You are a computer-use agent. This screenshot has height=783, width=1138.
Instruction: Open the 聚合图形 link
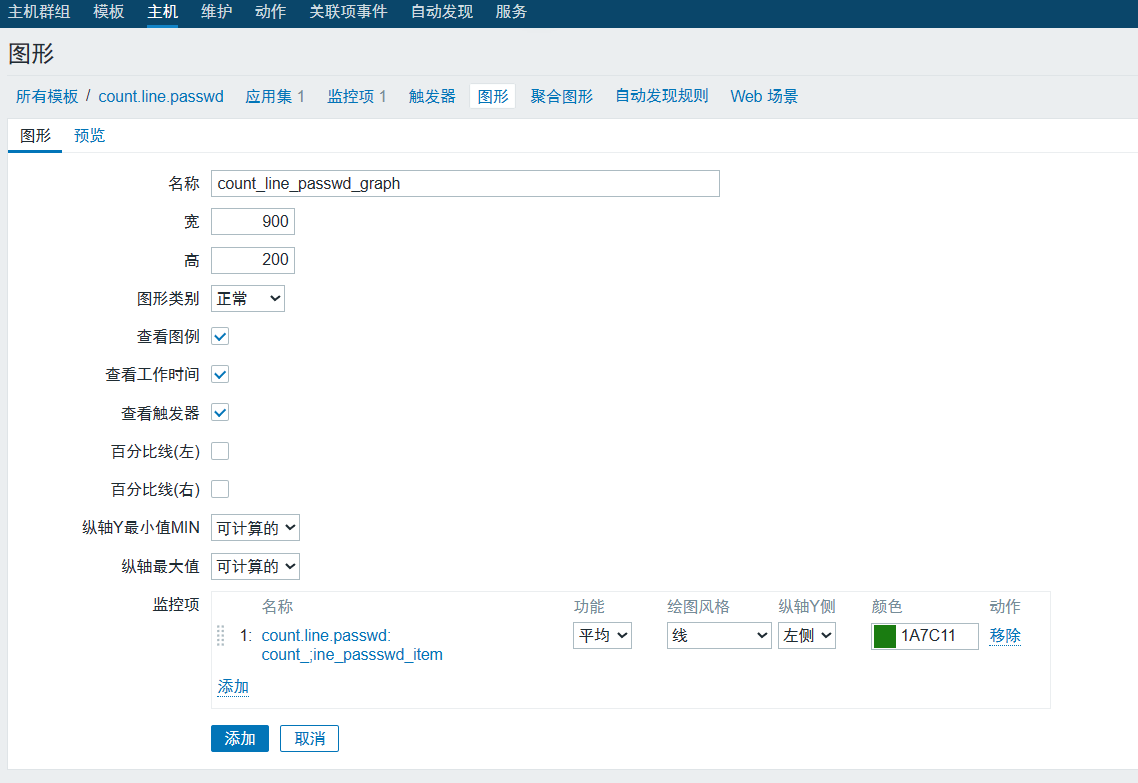(561, 97)
